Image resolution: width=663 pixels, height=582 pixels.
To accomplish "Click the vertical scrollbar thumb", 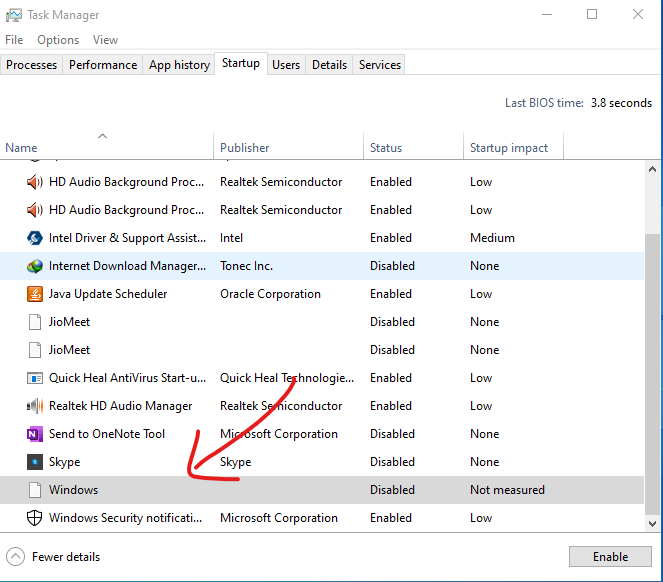I will pos(652,374).
